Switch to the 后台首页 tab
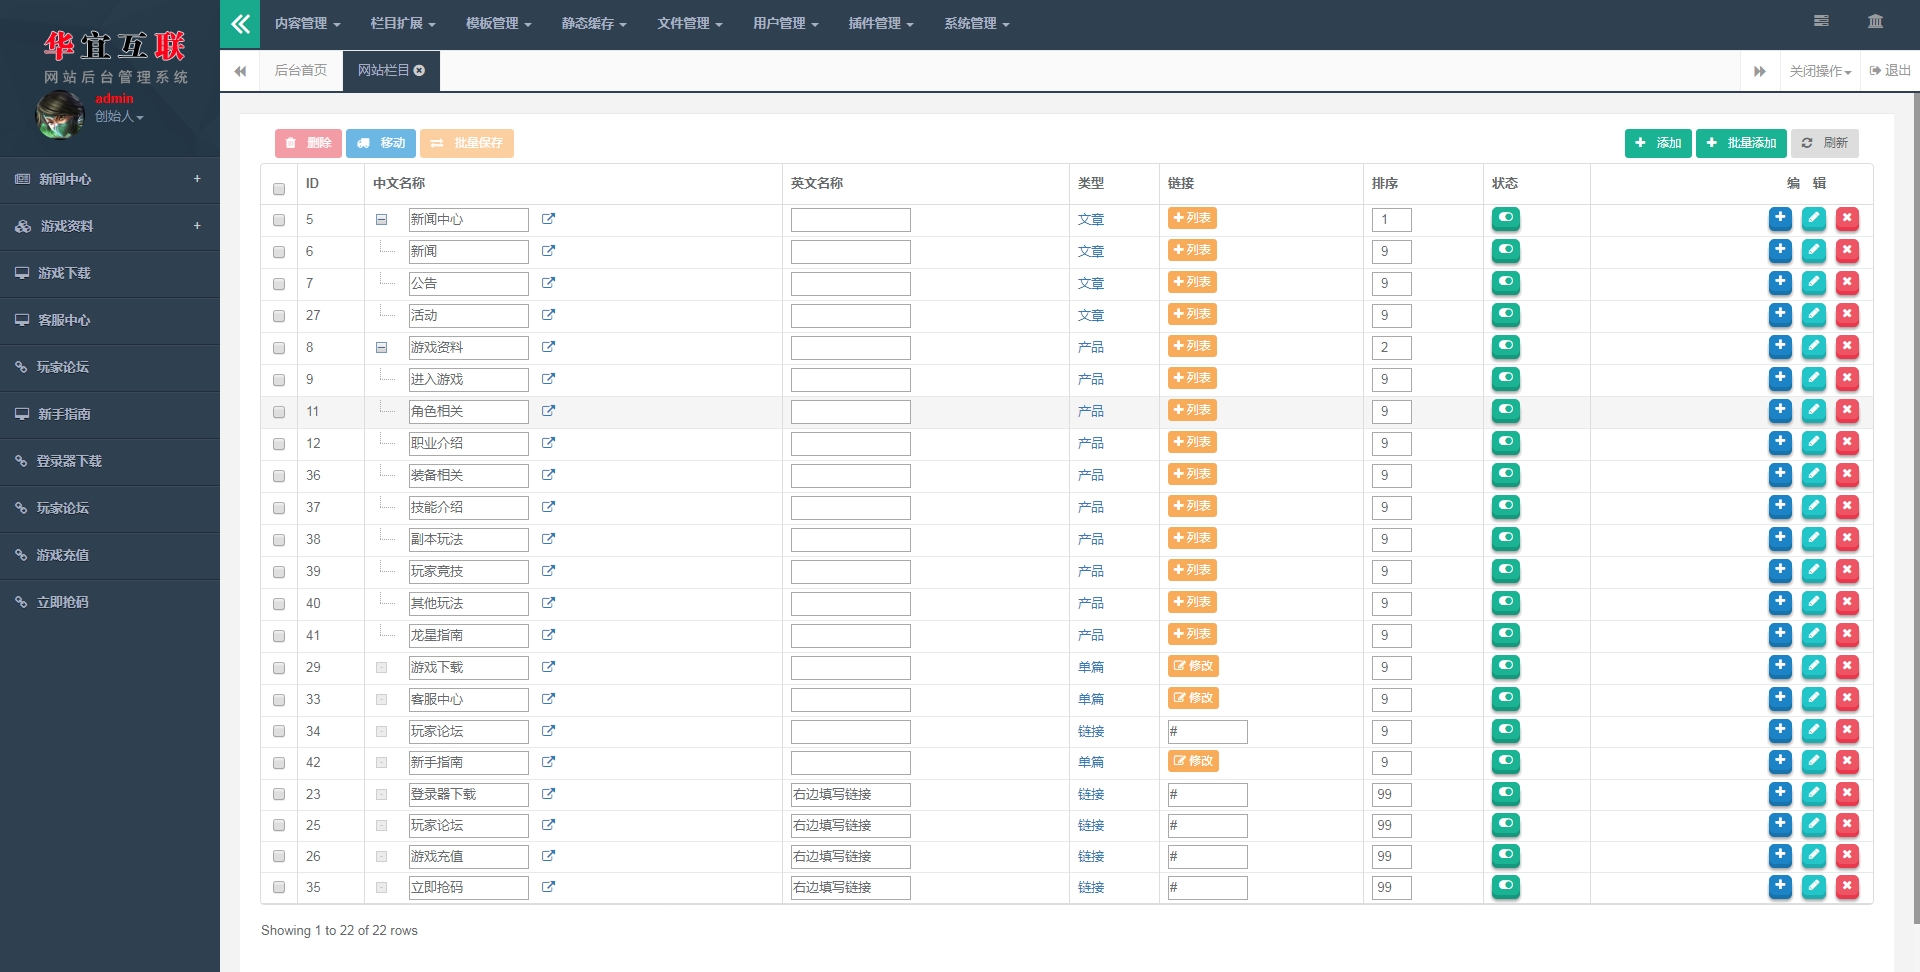1920x972 pixels. coord(301,71)
